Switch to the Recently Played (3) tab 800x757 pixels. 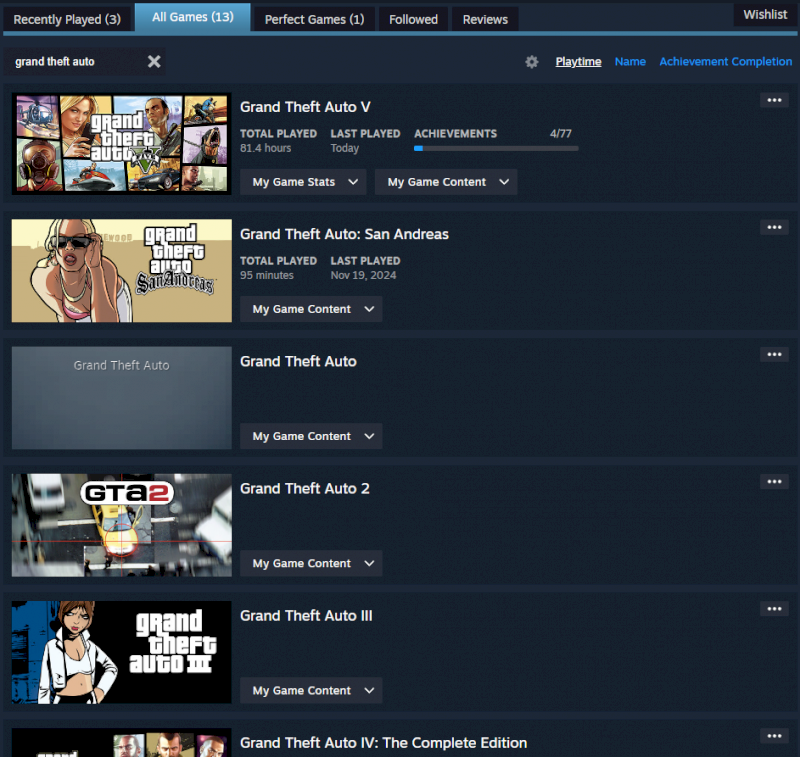(67, 19)
